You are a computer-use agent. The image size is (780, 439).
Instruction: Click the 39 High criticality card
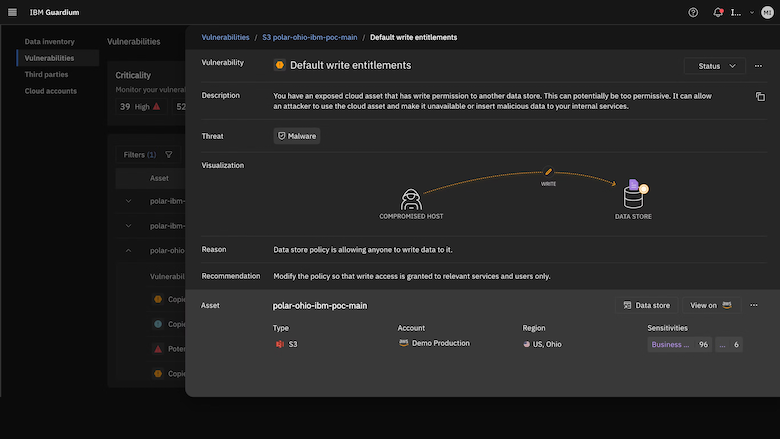[x=141, y=106]
